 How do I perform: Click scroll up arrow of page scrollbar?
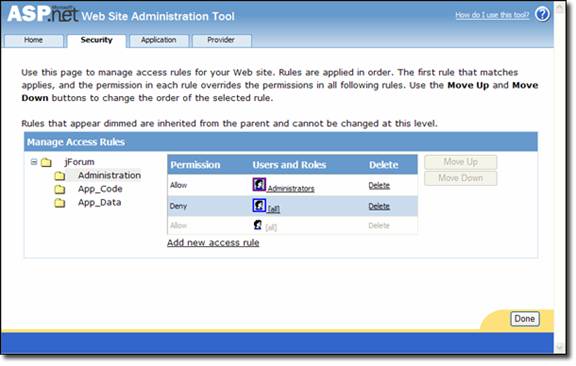560,9
